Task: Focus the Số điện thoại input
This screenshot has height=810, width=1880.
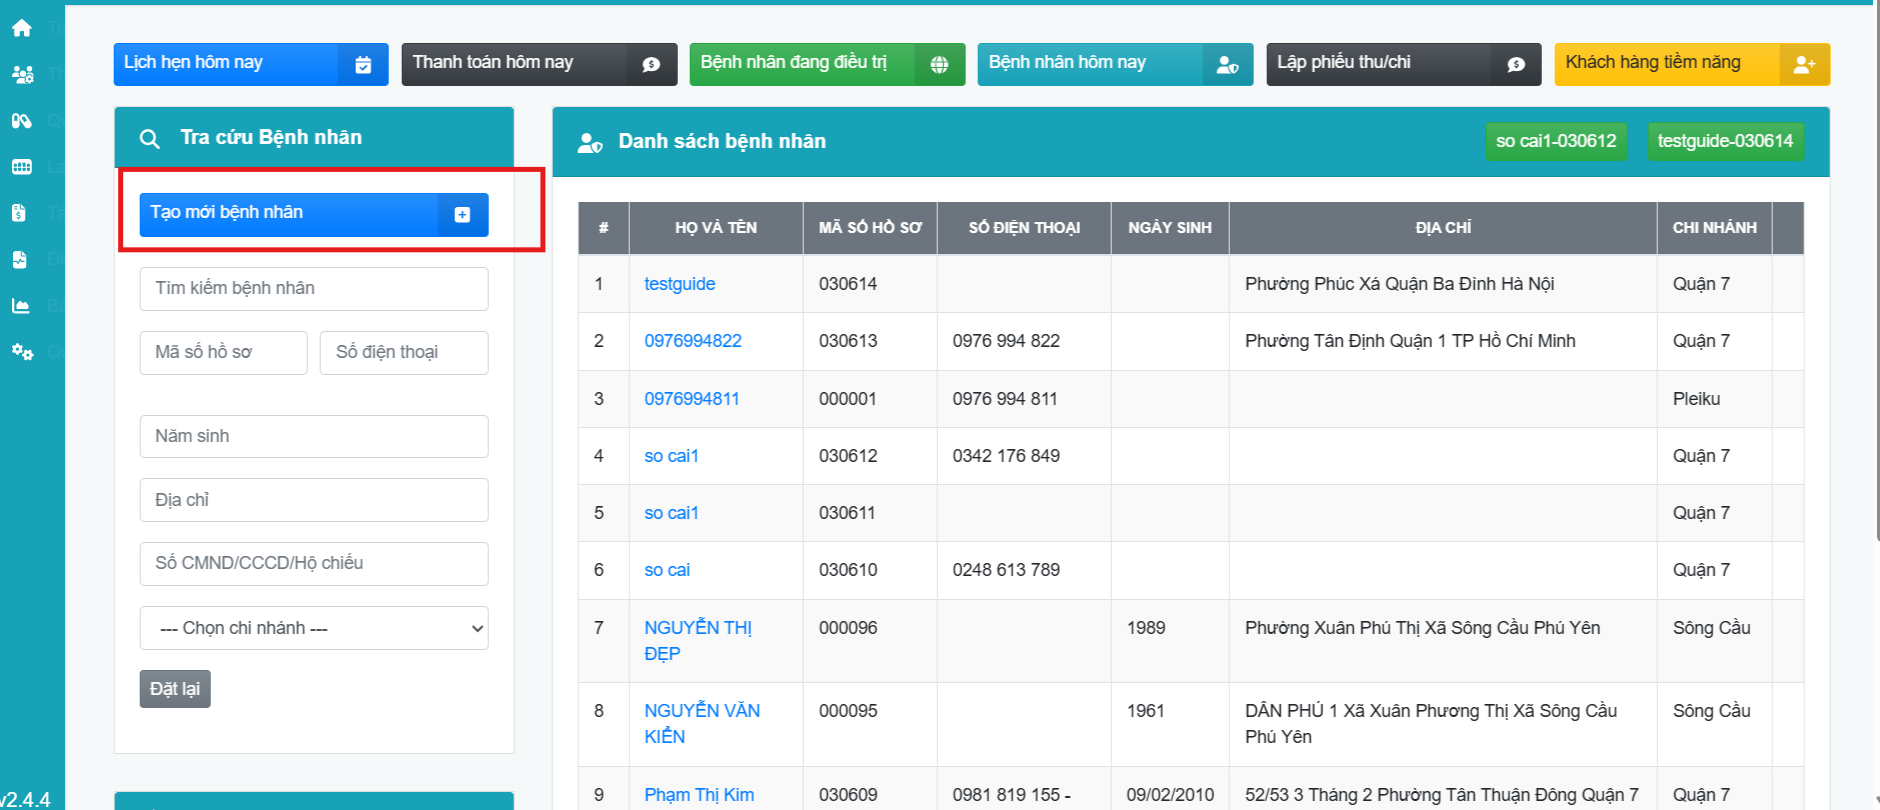Action: tap(404, 353)
